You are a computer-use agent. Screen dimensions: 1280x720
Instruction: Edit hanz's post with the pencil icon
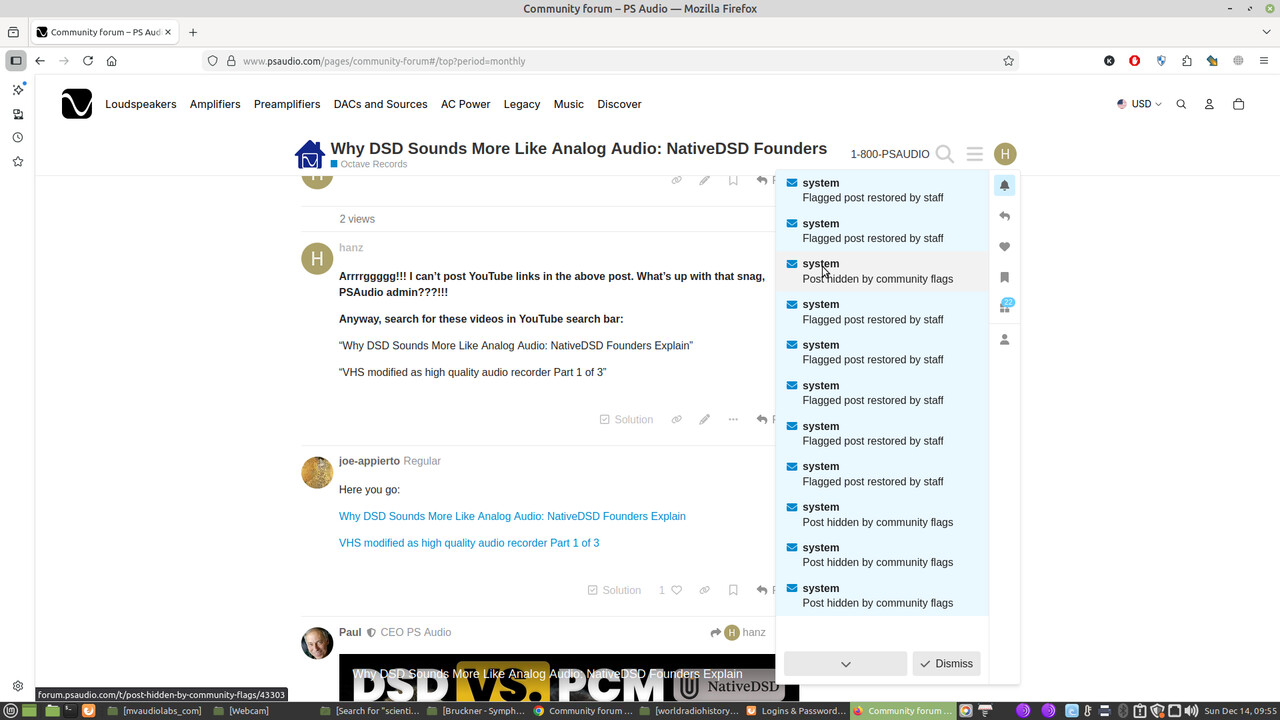click(x=705, y=419)
